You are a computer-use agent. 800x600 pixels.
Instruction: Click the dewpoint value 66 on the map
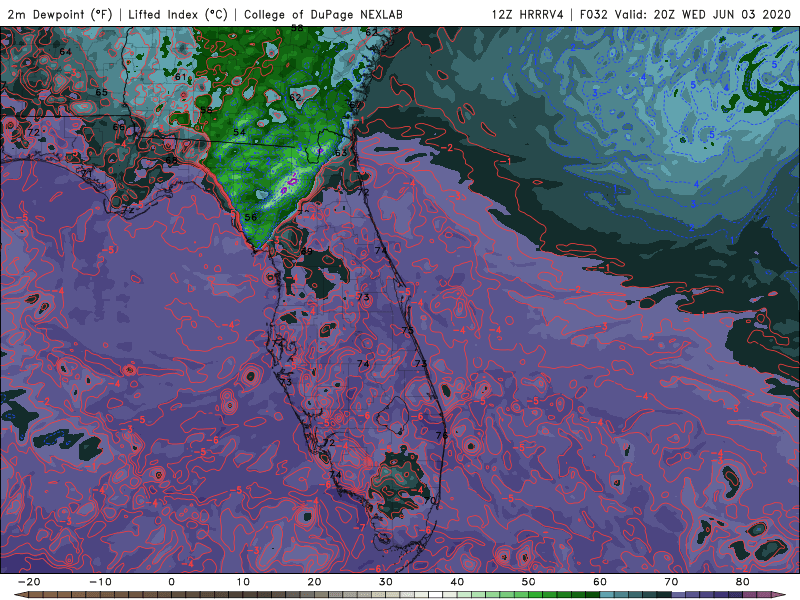tap(119, 127)
